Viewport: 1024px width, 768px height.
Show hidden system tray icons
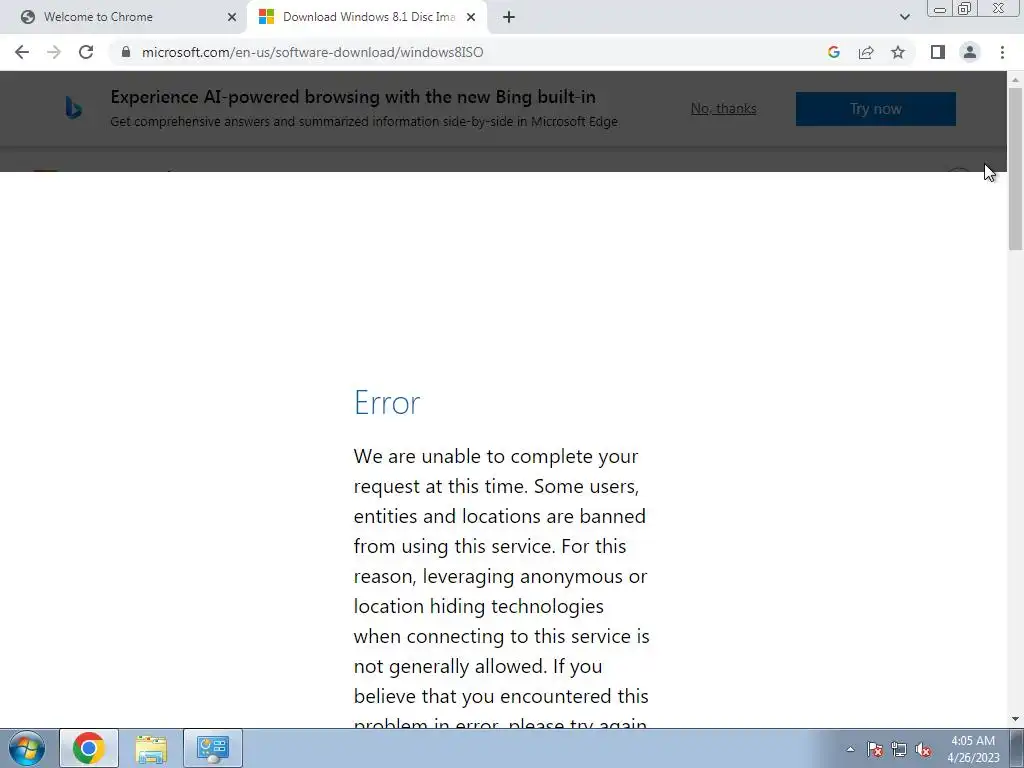pyautogui.click(x=850, y=749)
